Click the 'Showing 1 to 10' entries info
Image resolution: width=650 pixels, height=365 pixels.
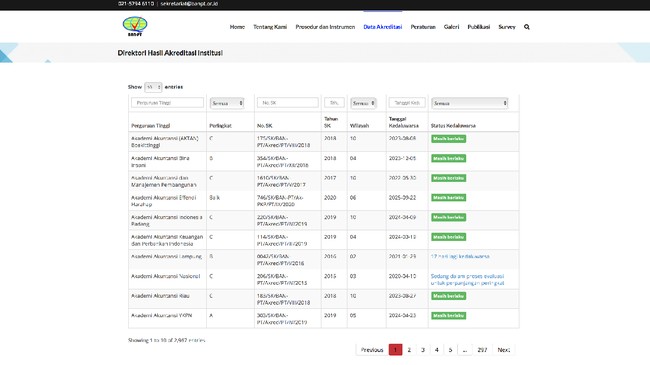point(167,340)
